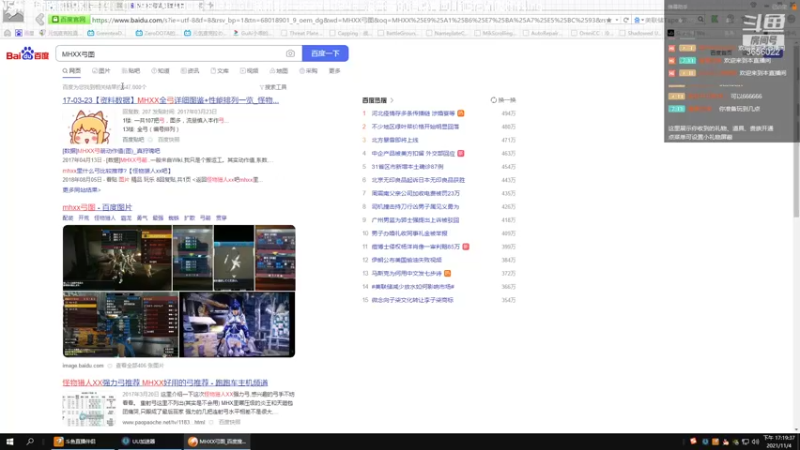Image resolution: width=800 pixels, height=450 pixels.
Task: Click the refresh hot-list icon 换一换
Action: [x=503, y=100]
